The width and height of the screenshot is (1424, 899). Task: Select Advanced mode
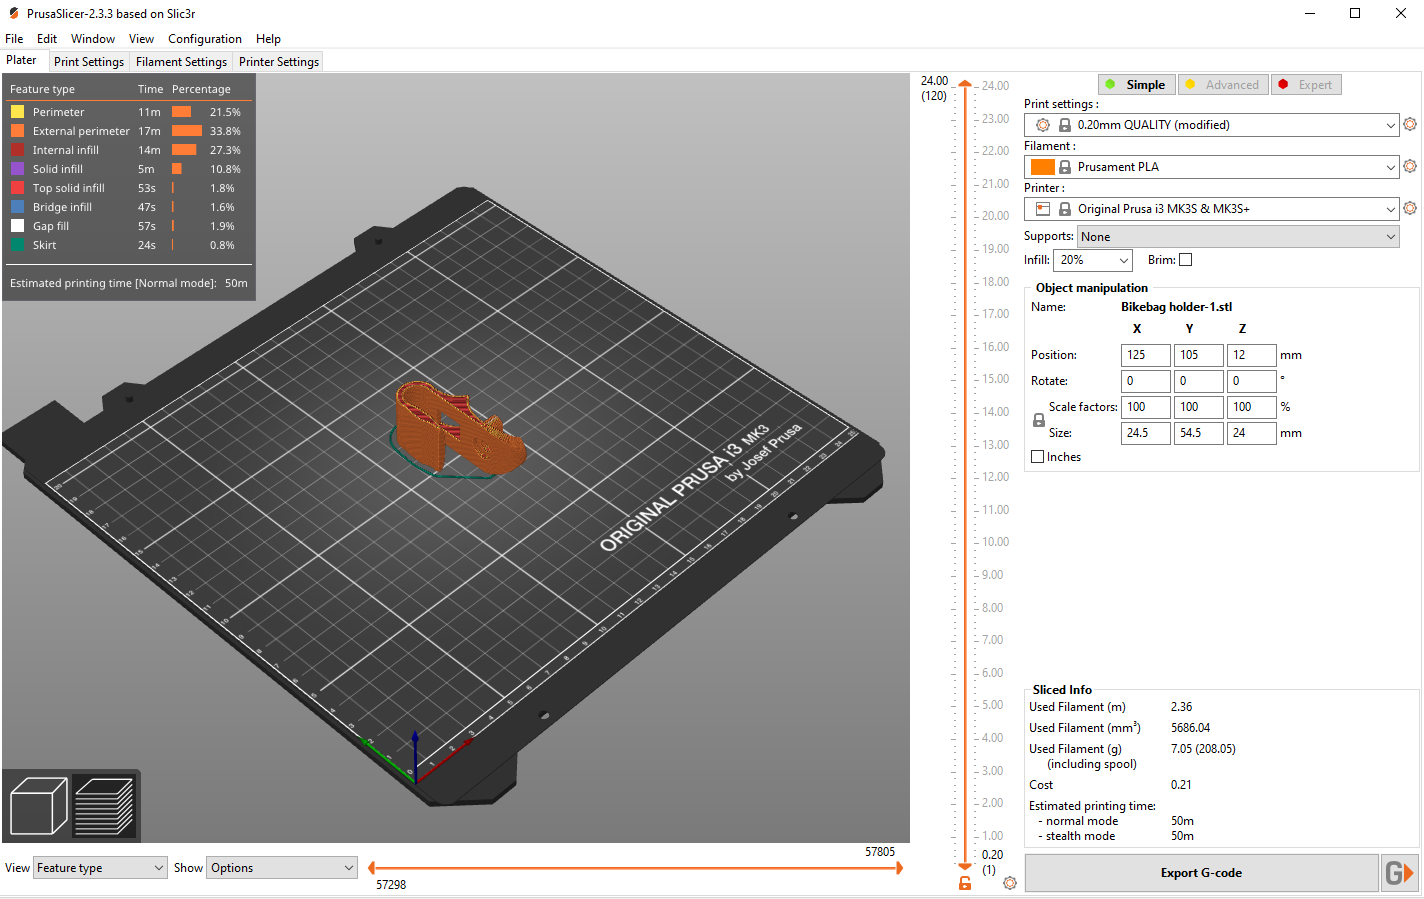pos(1223,85)
